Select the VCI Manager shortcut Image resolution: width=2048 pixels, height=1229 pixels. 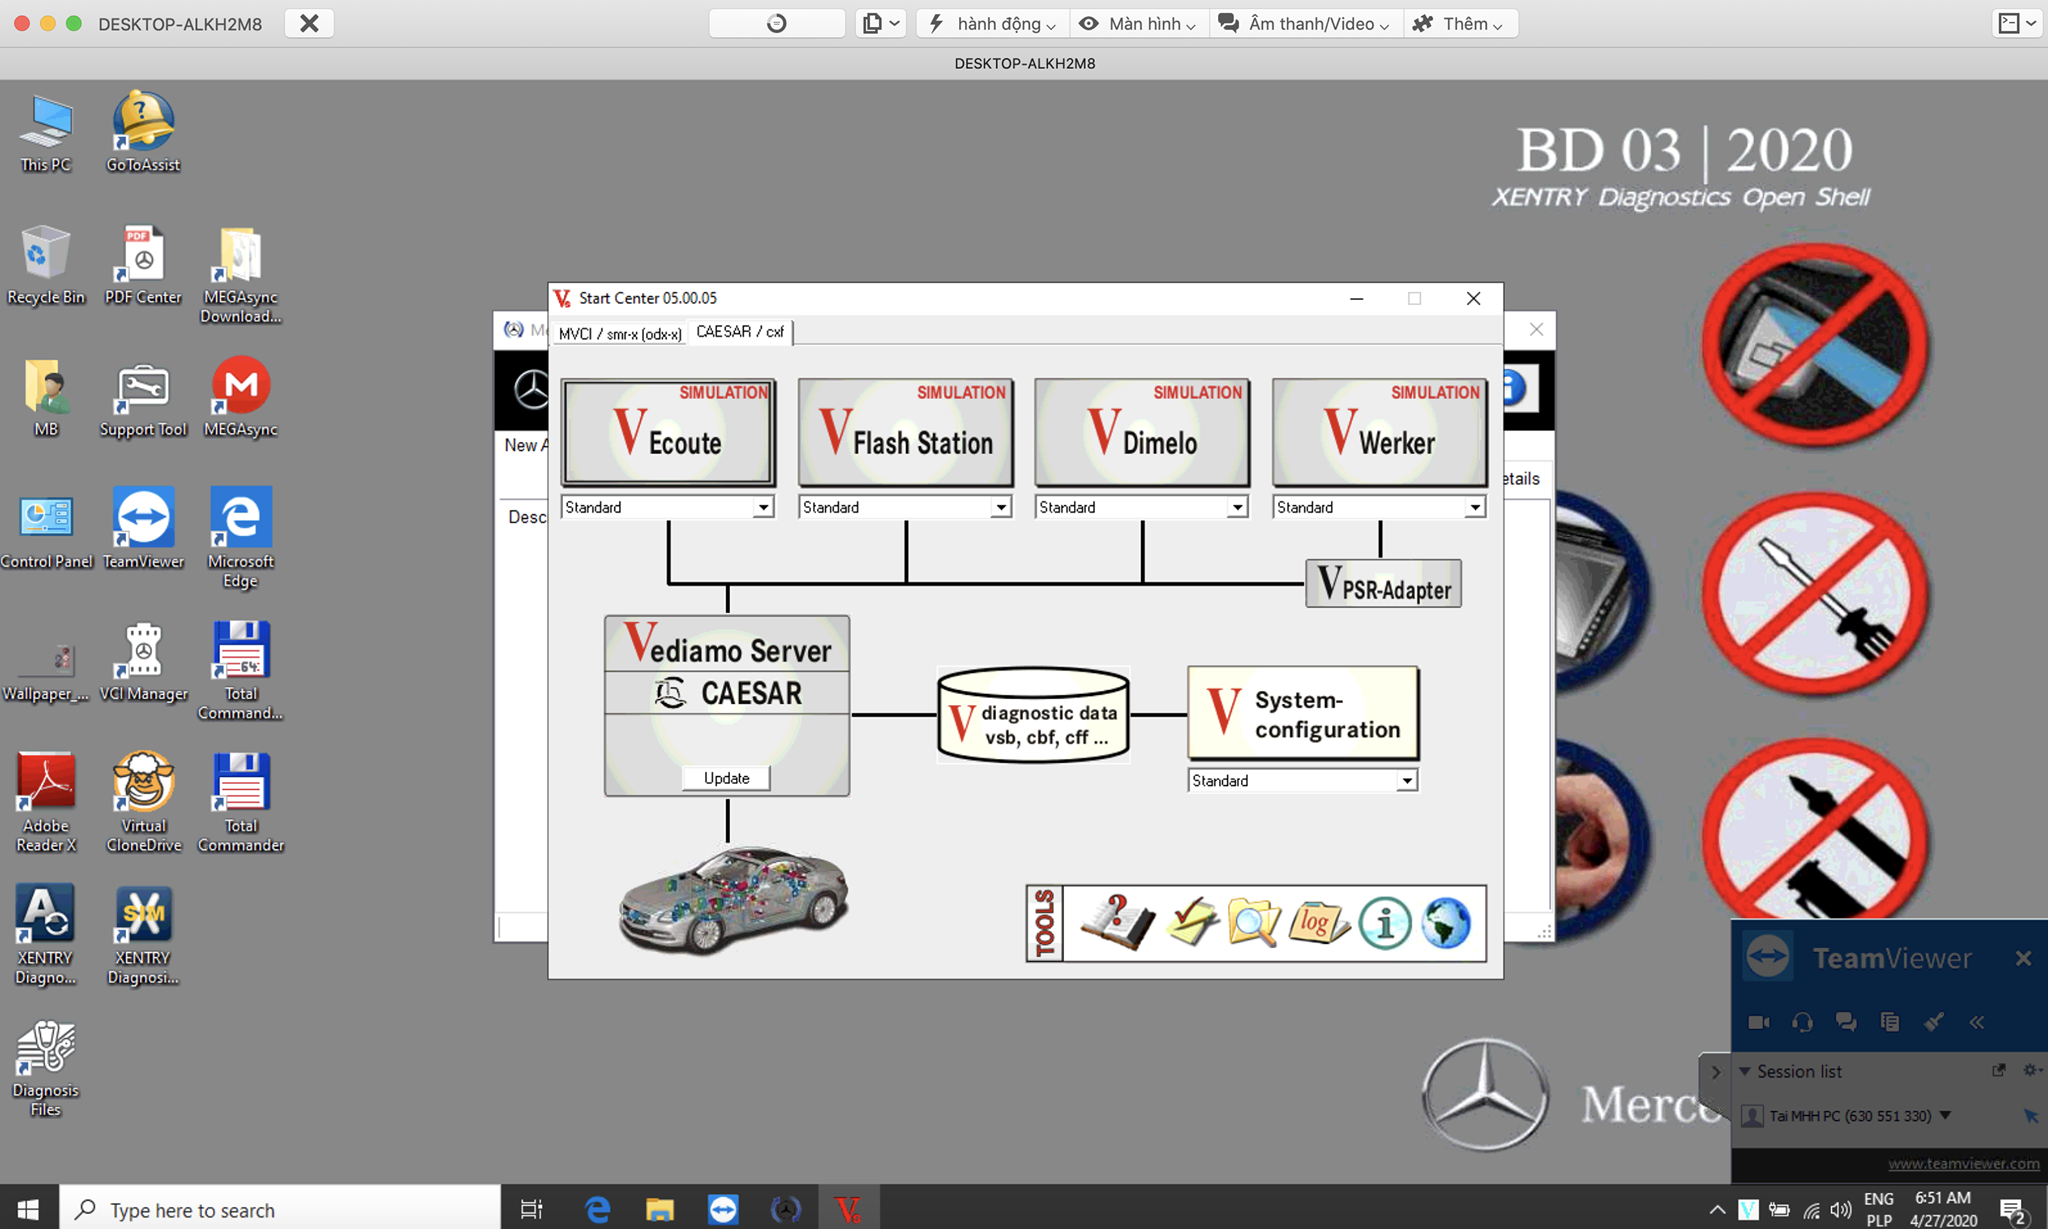(143, 662)
